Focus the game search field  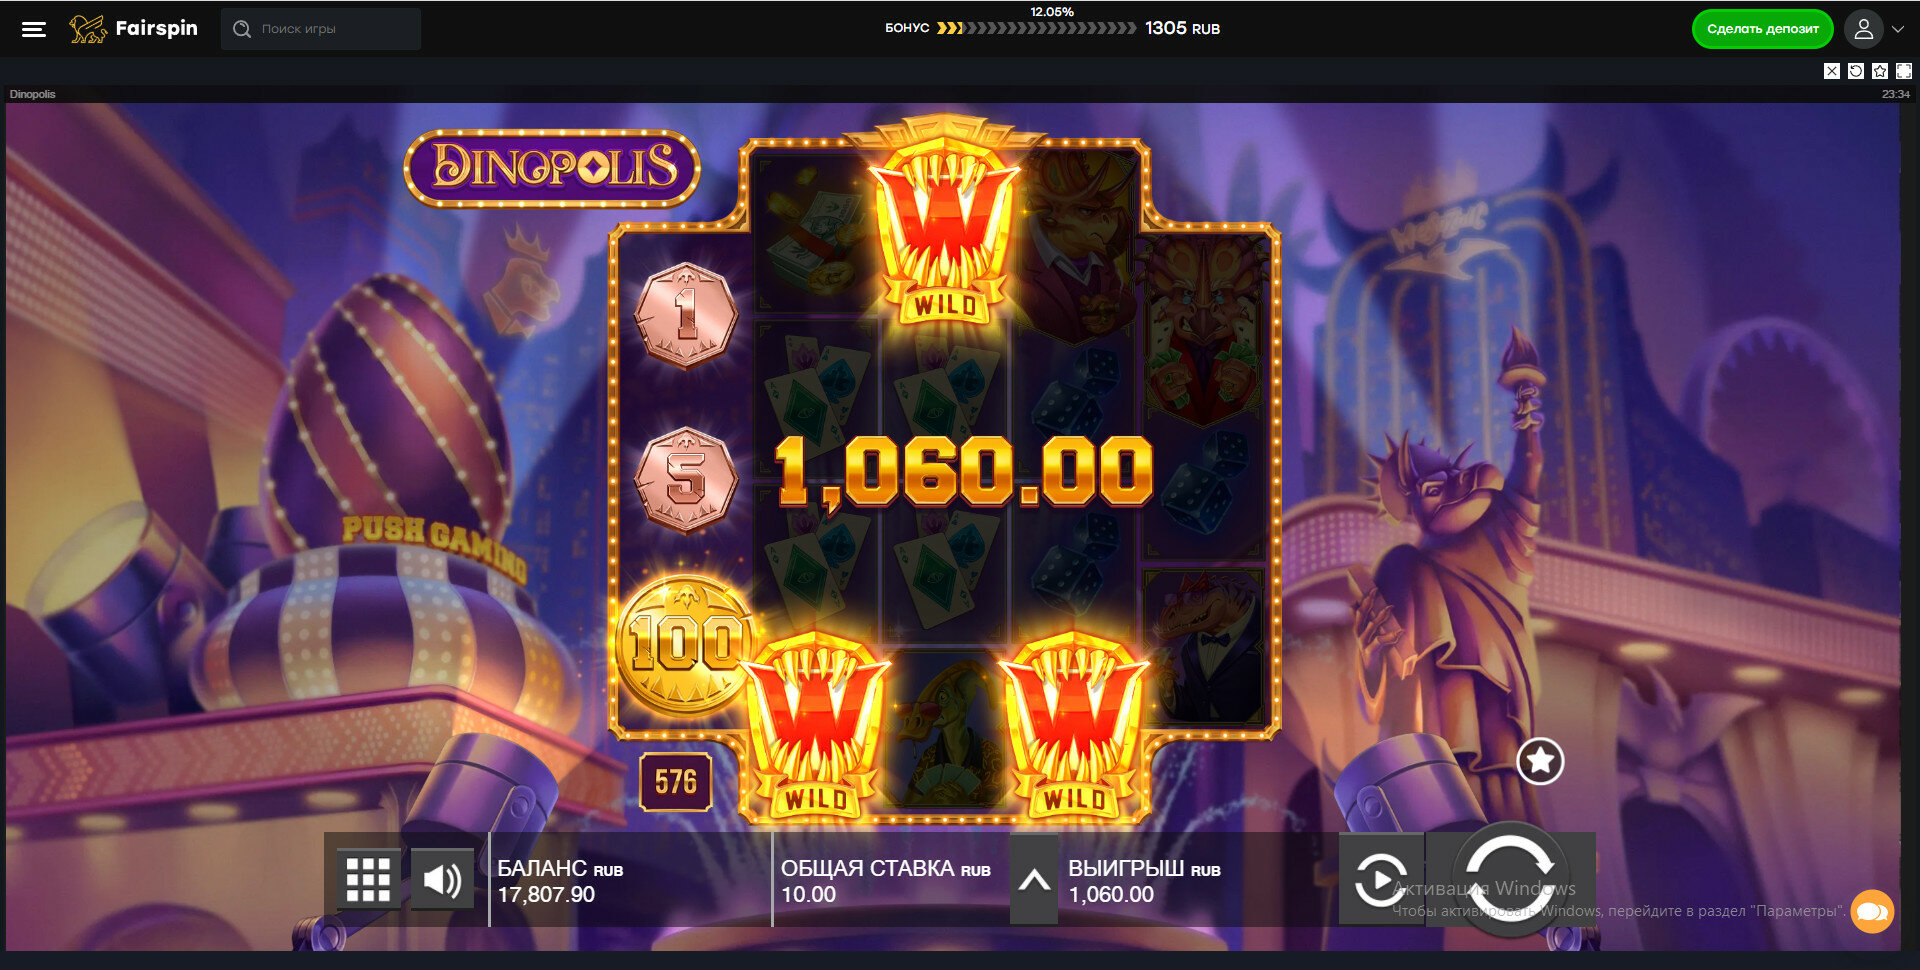(320, 29)
